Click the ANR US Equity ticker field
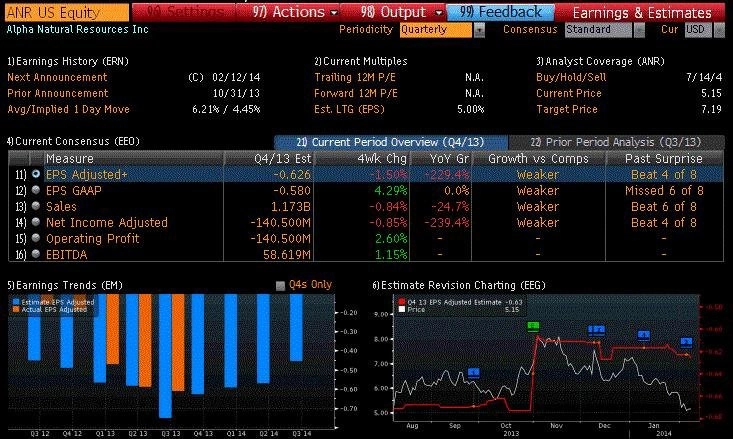 click(67, 13)
